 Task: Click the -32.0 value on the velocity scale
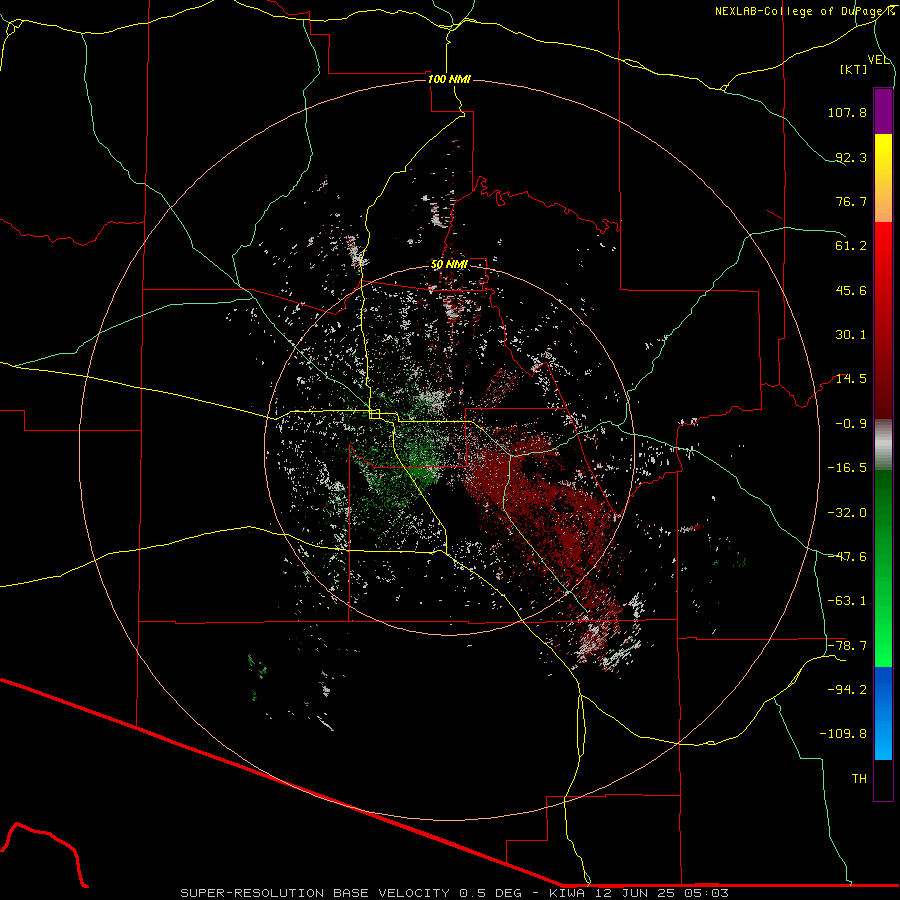847,513
